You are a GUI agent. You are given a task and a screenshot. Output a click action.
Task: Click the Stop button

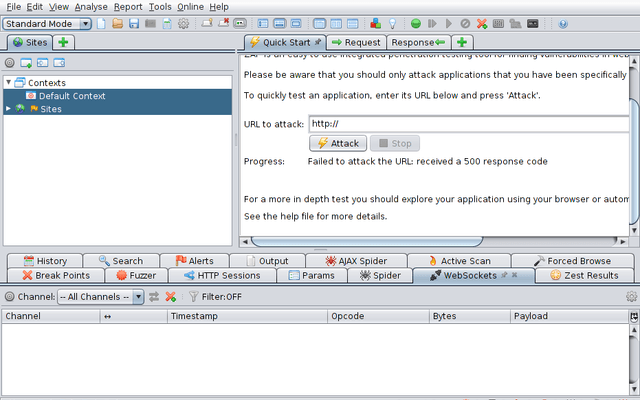[x=395, y=143]
